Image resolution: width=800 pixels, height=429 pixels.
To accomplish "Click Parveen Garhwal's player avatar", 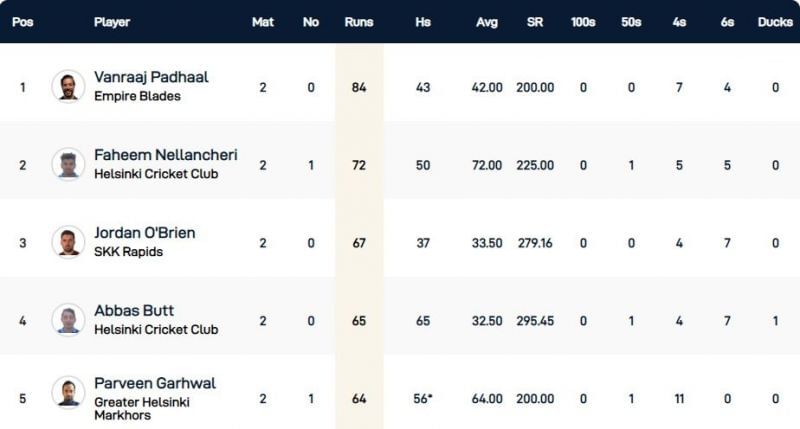I will tap(68, 393).
